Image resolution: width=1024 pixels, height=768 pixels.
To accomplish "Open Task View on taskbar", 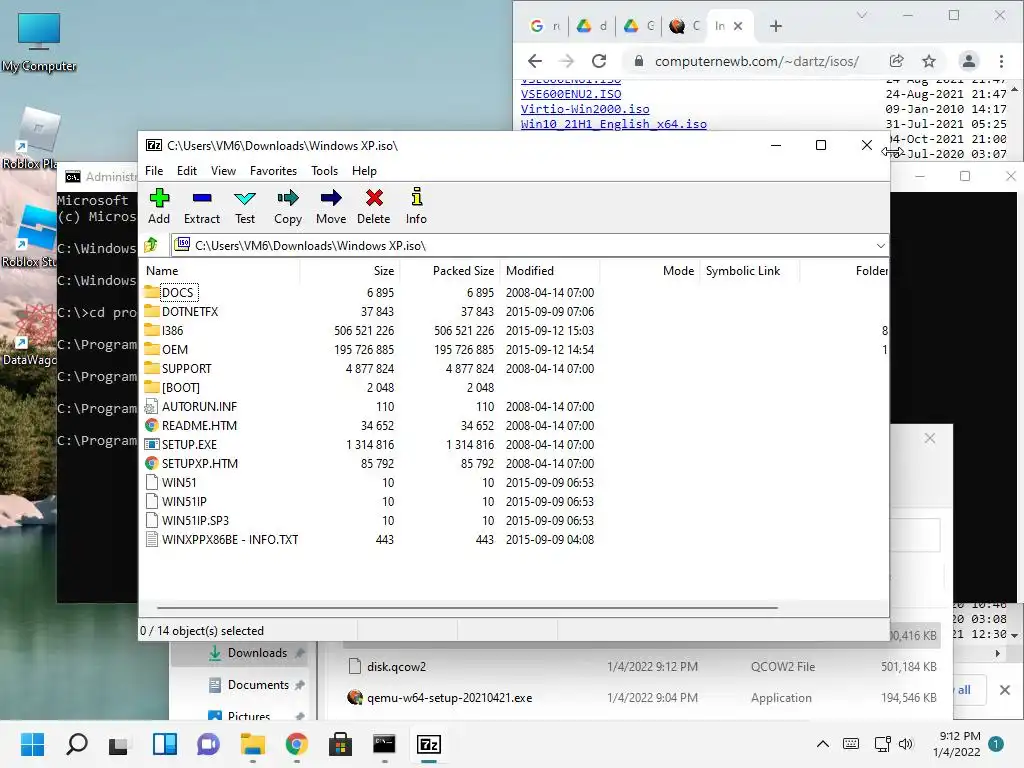I will tap(118, 744).
